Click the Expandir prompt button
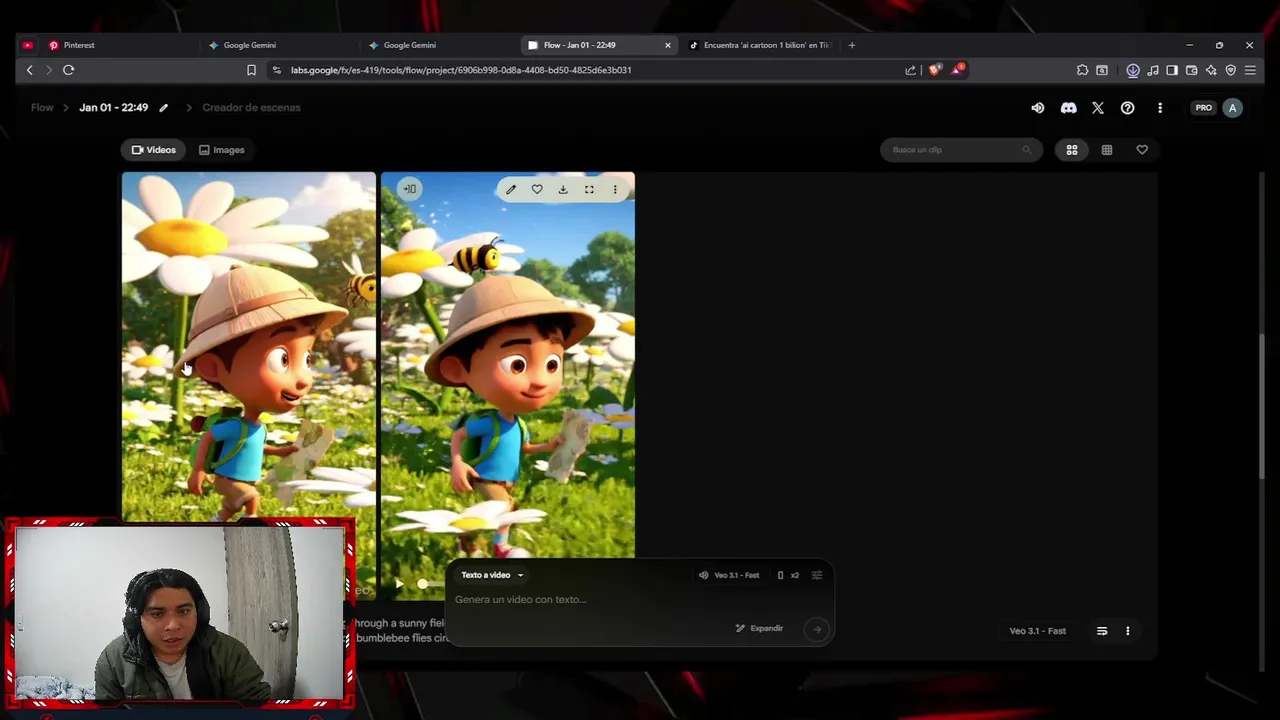 tap(759, 628)
